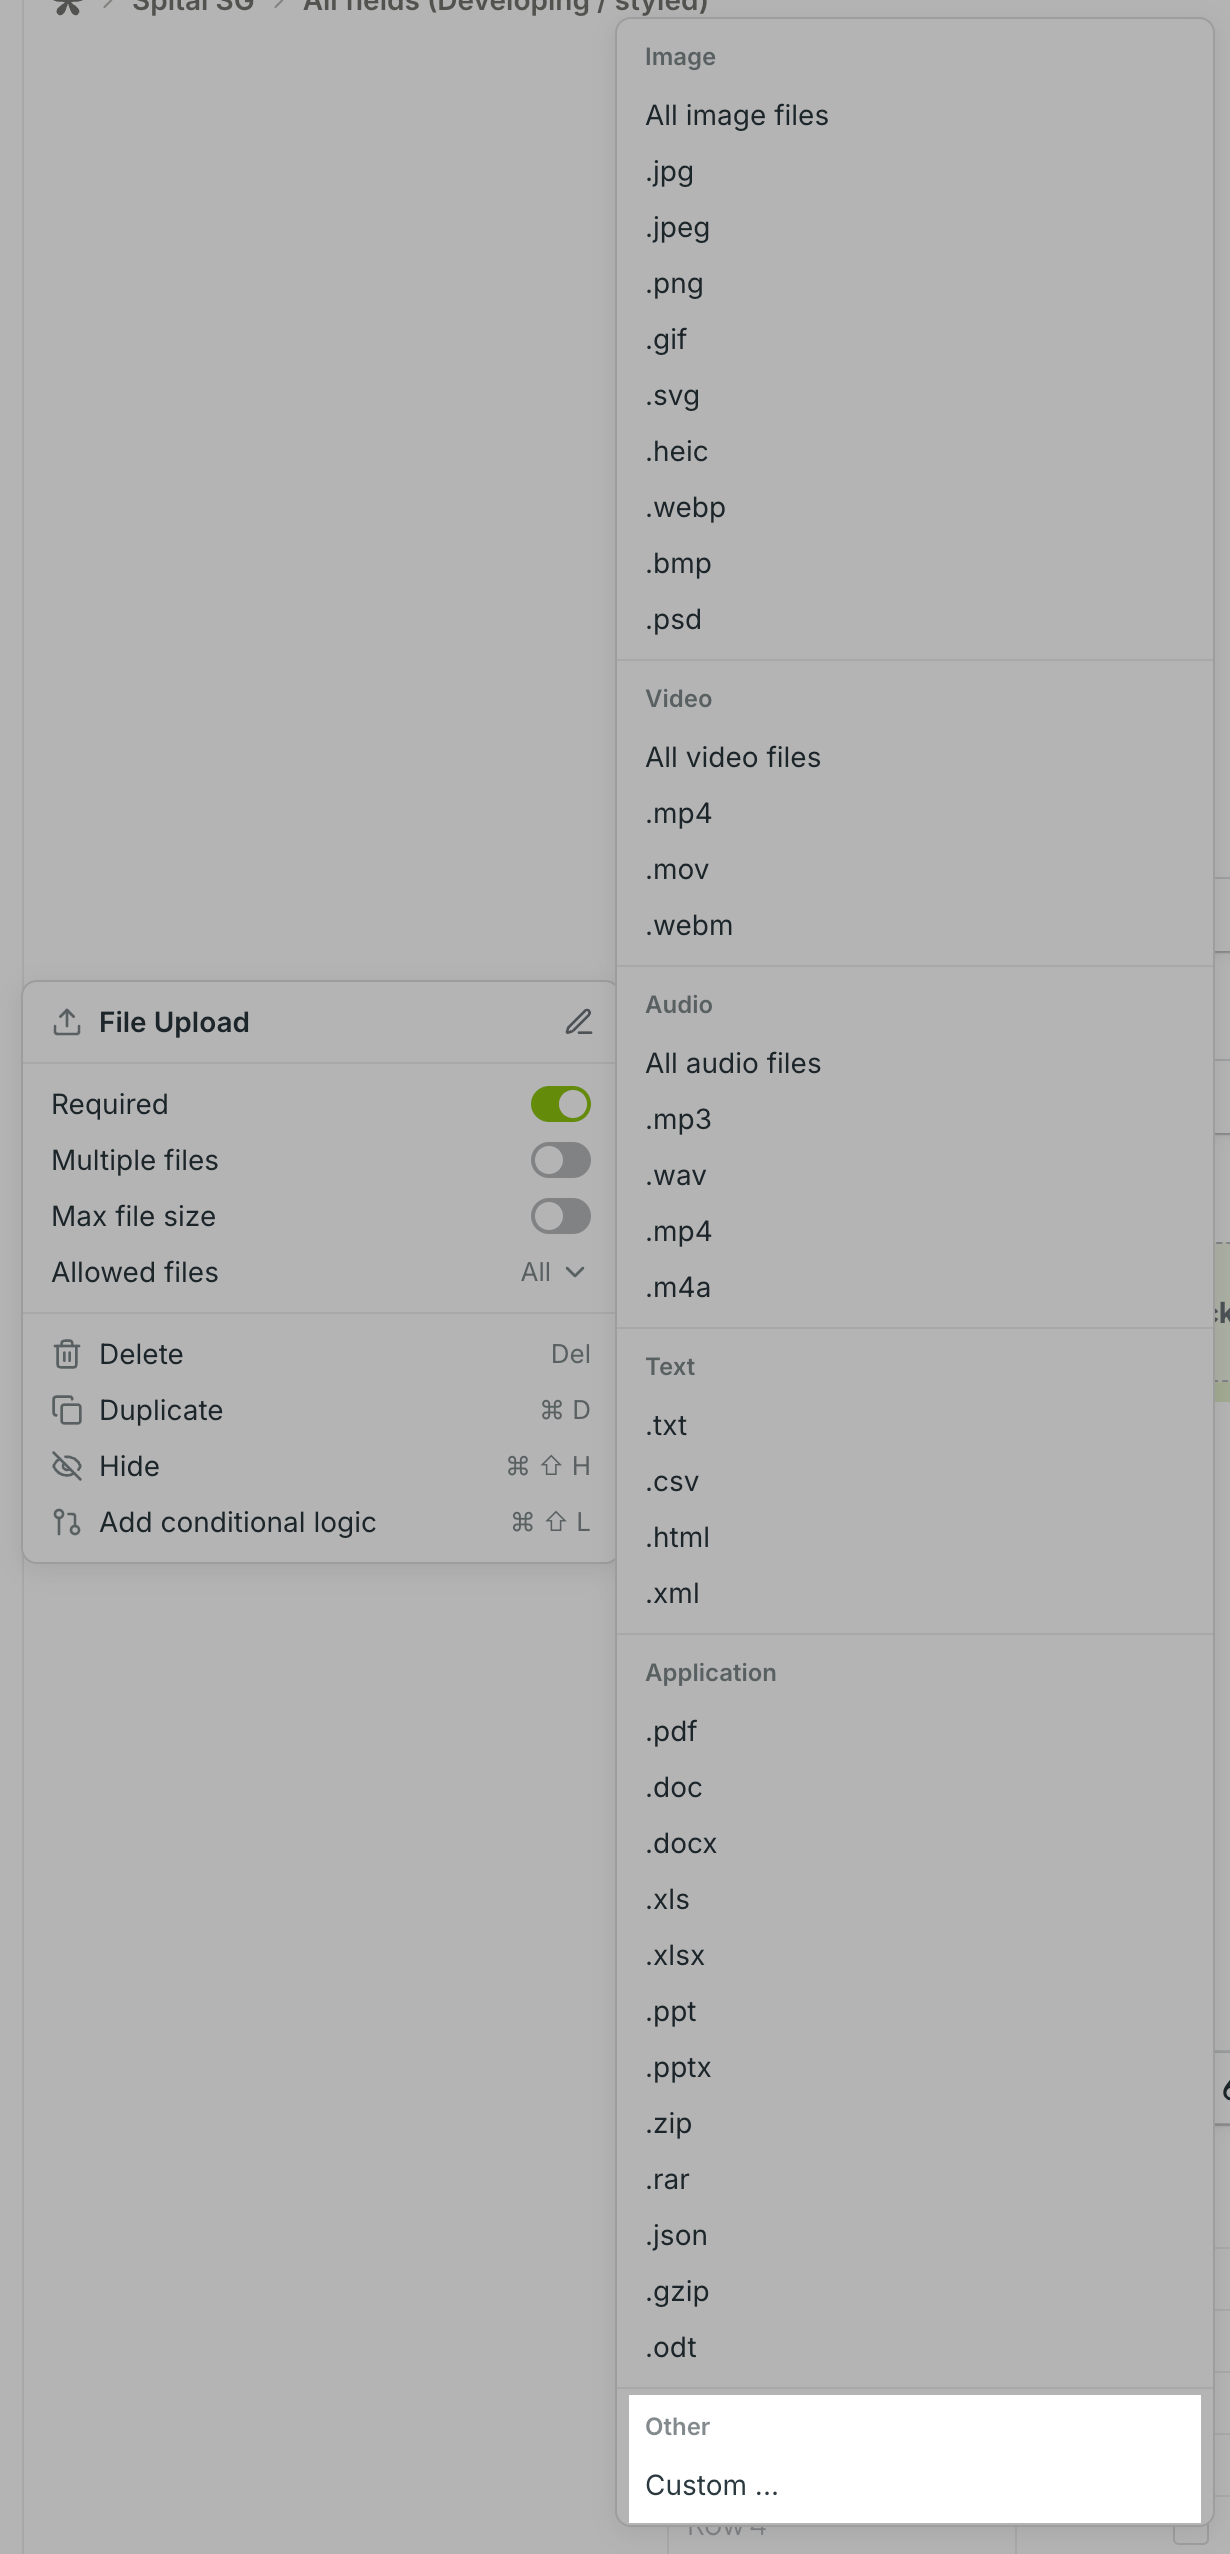Select the .html file type

tap(914, 1537)
